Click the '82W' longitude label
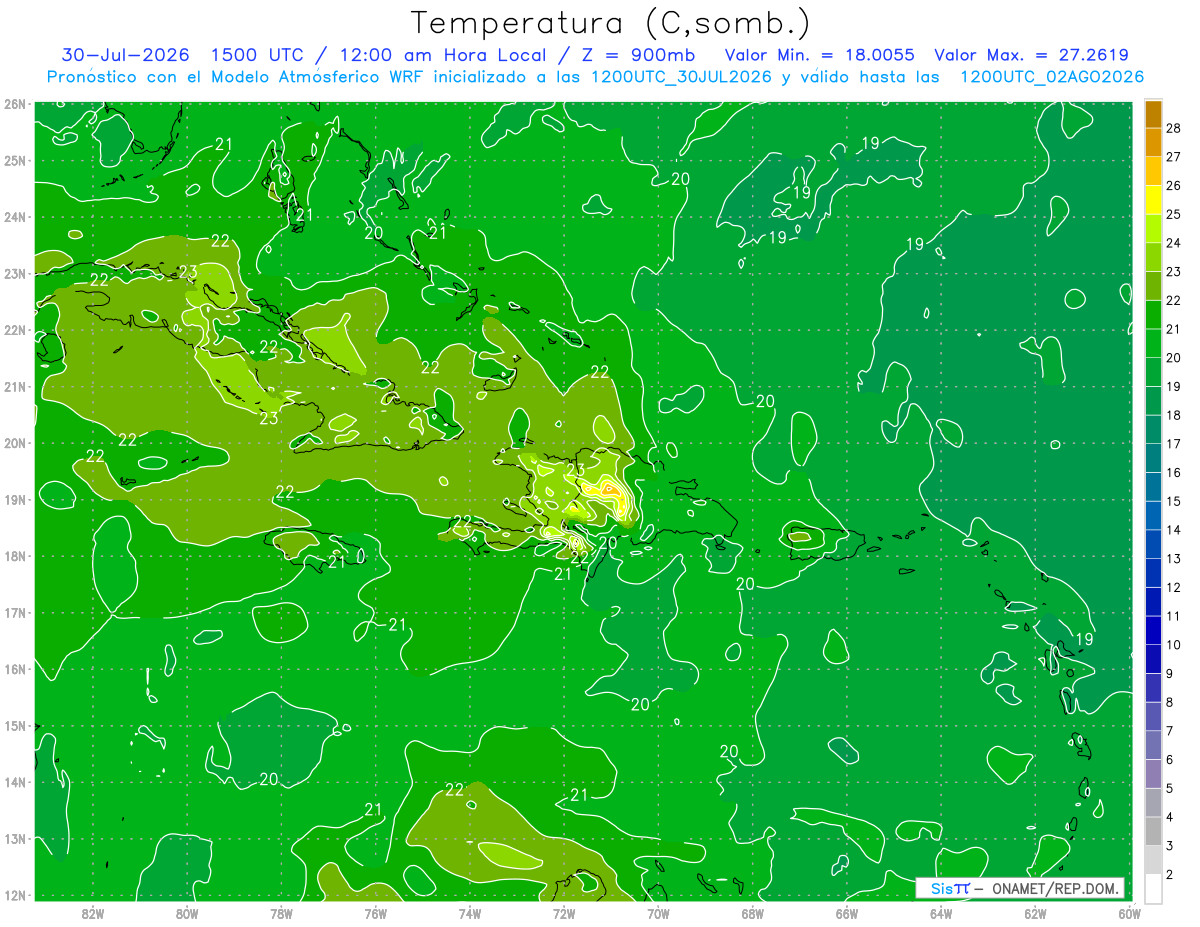The width and height of the screenshot is (1200, 927). tap(93, 913)
